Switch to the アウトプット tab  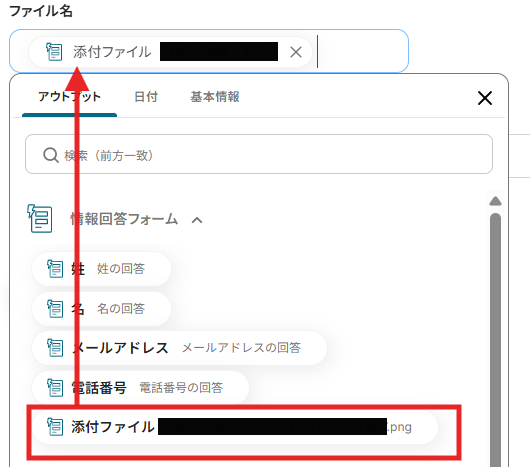(69, 97)
